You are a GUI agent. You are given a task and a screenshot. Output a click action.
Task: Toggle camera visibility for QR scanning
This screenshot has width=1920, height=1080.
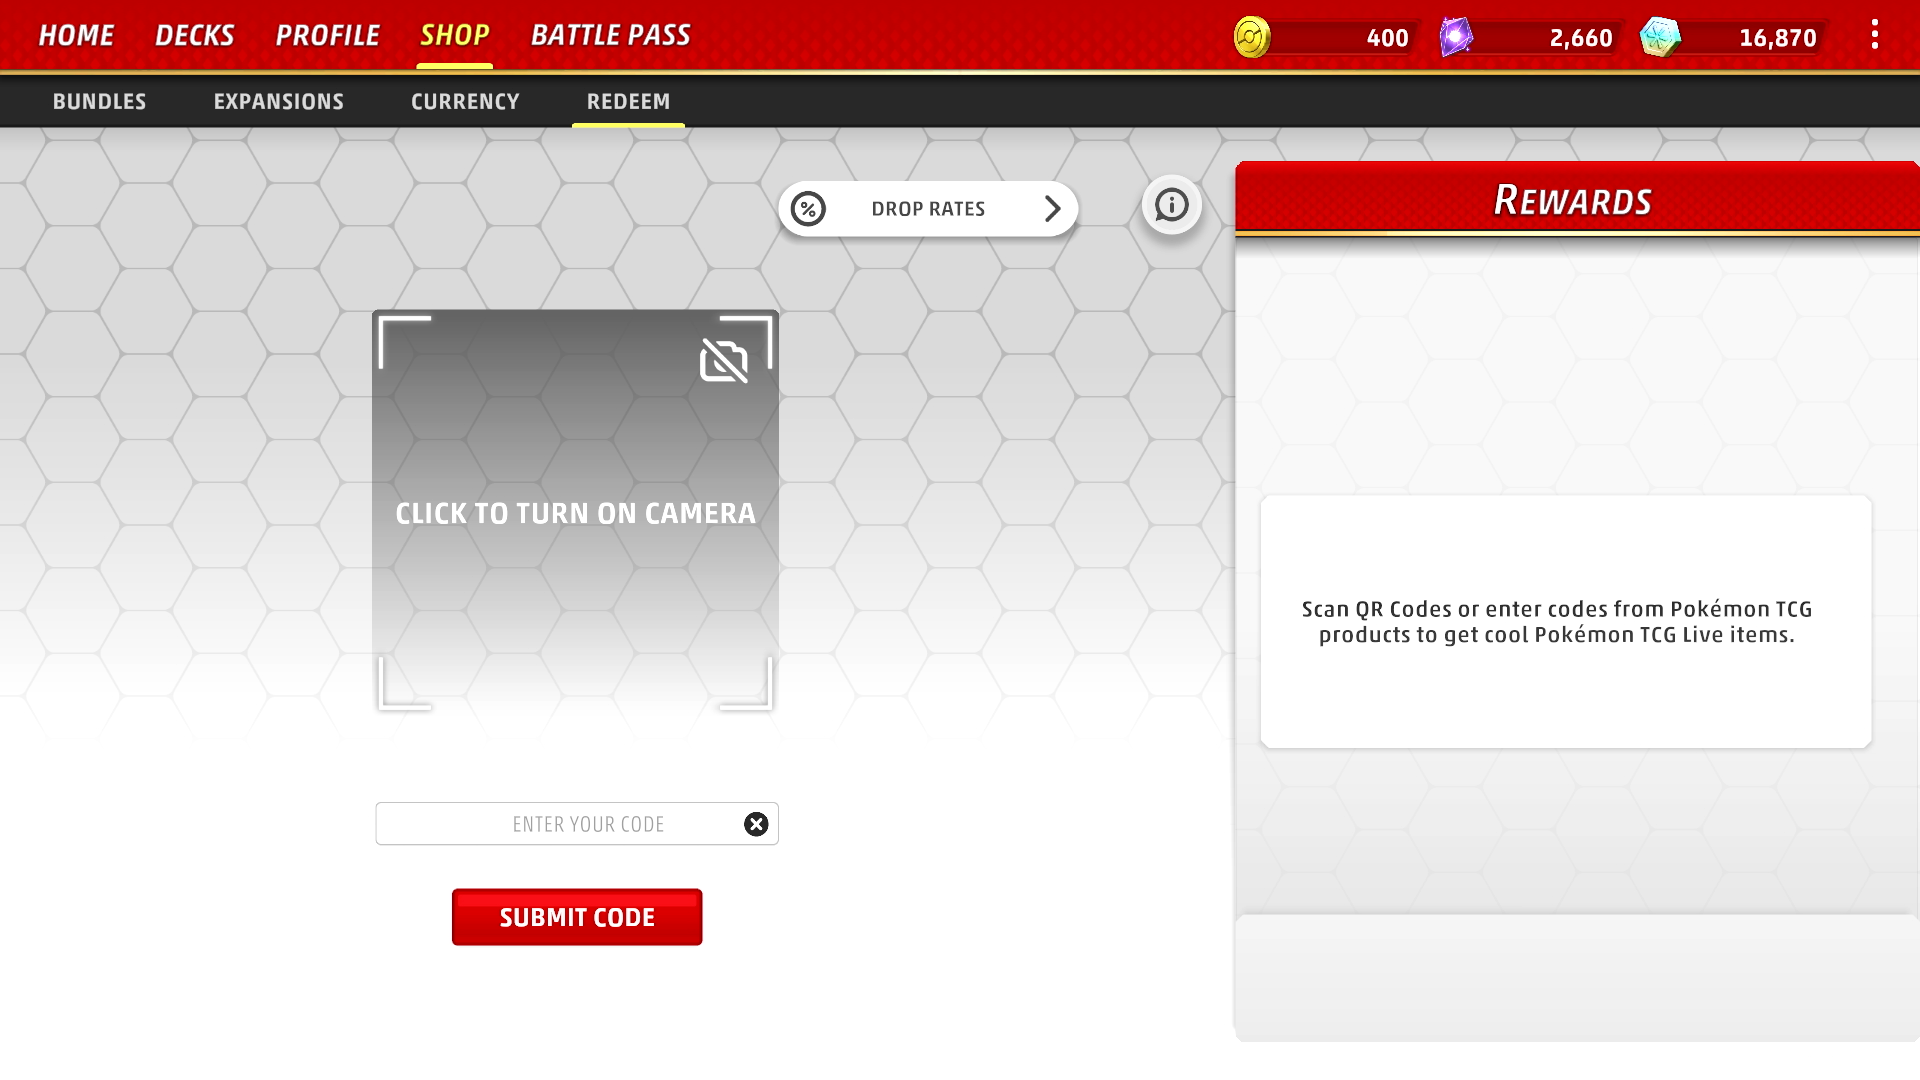(723, 360)
